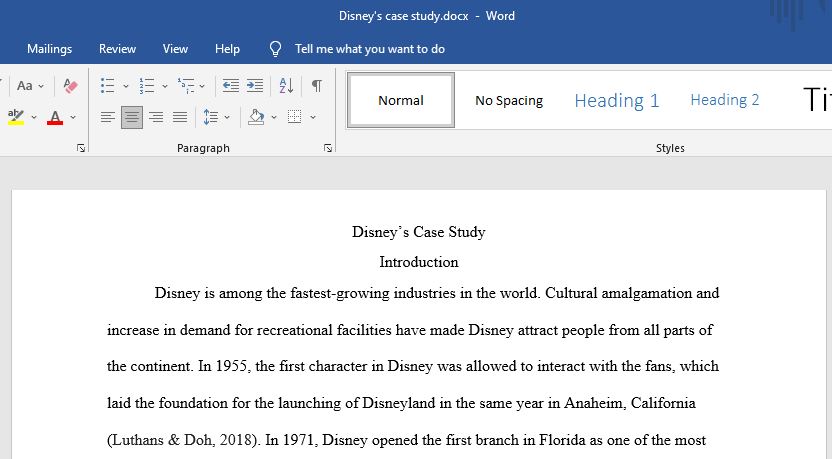
Task: Open the multilevel list dropdown arrow
Action: tap(202, 86)
